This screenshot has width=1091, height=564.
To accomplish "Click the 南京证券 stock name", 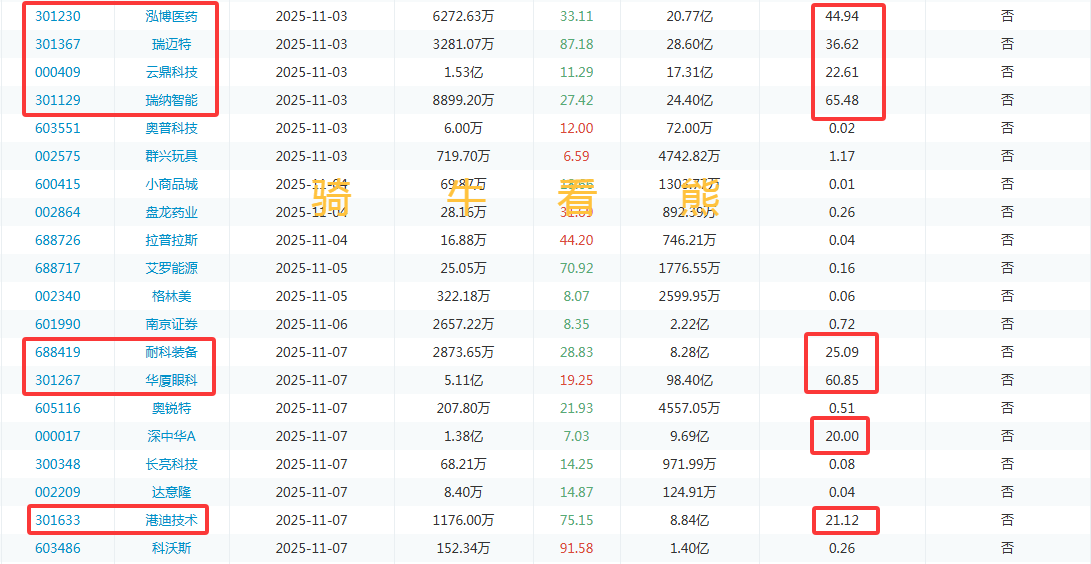I will click(x=171, y=324).
